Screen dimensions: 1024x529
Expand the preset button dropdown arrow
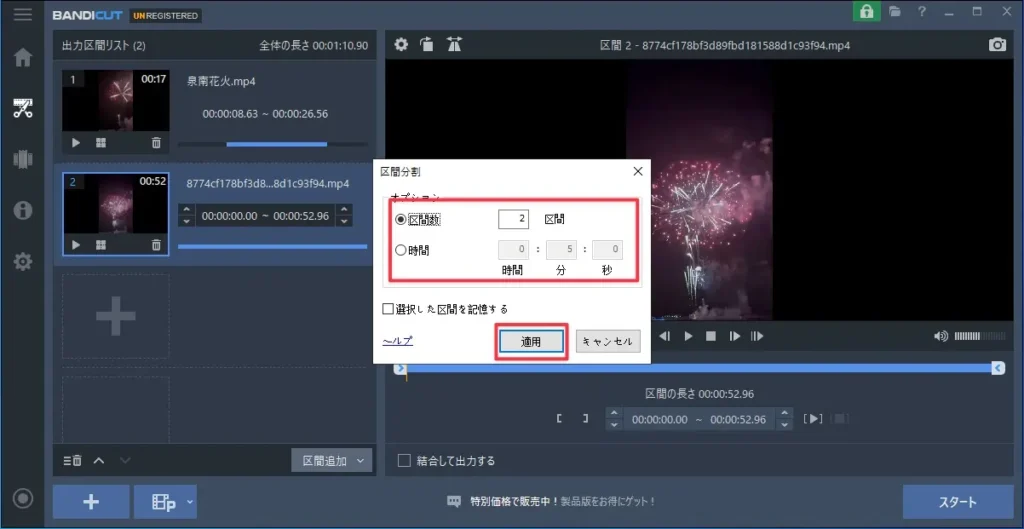189,502
